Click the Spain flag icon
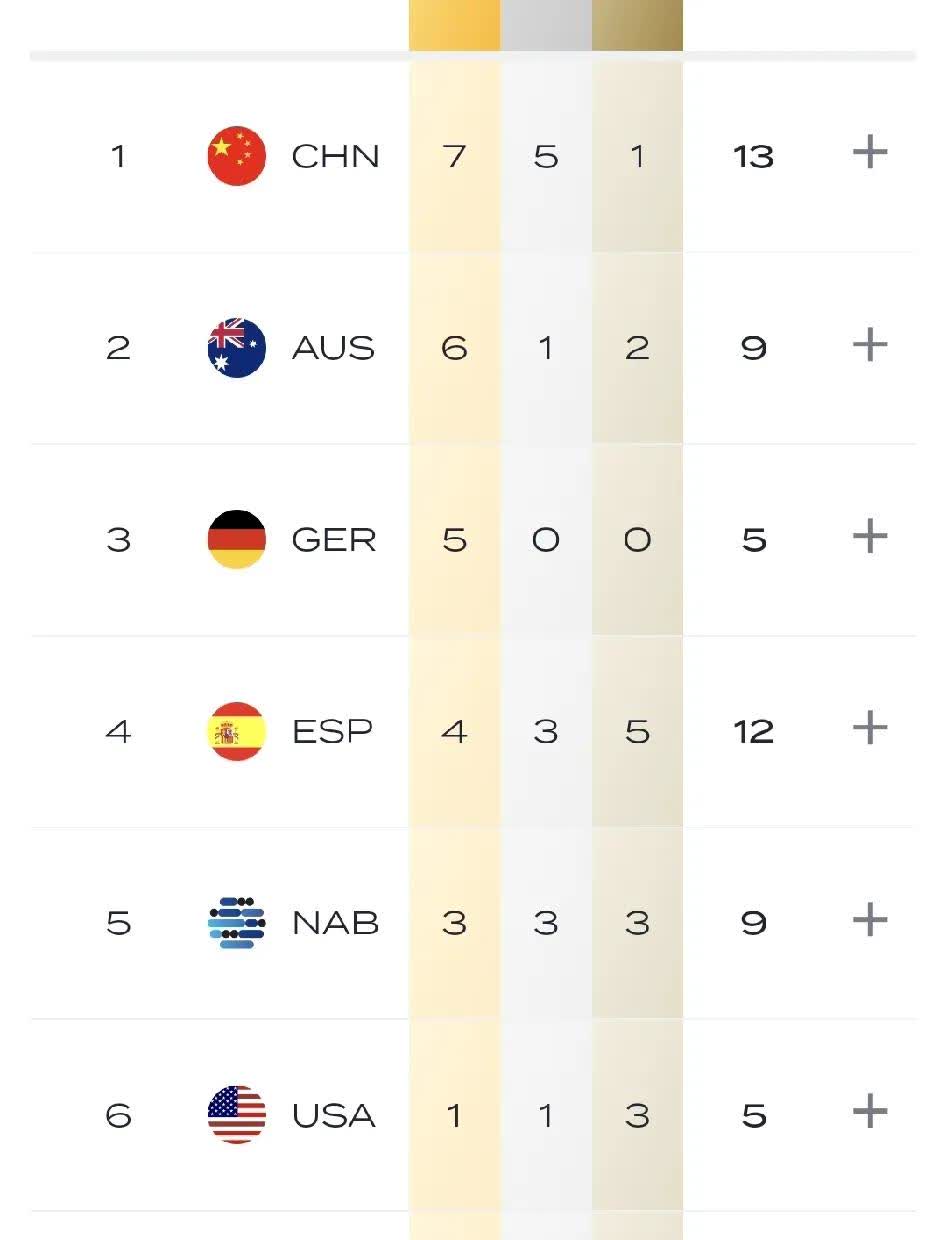This screenshot has height=1240, width=946. click(x=237, y=731)
